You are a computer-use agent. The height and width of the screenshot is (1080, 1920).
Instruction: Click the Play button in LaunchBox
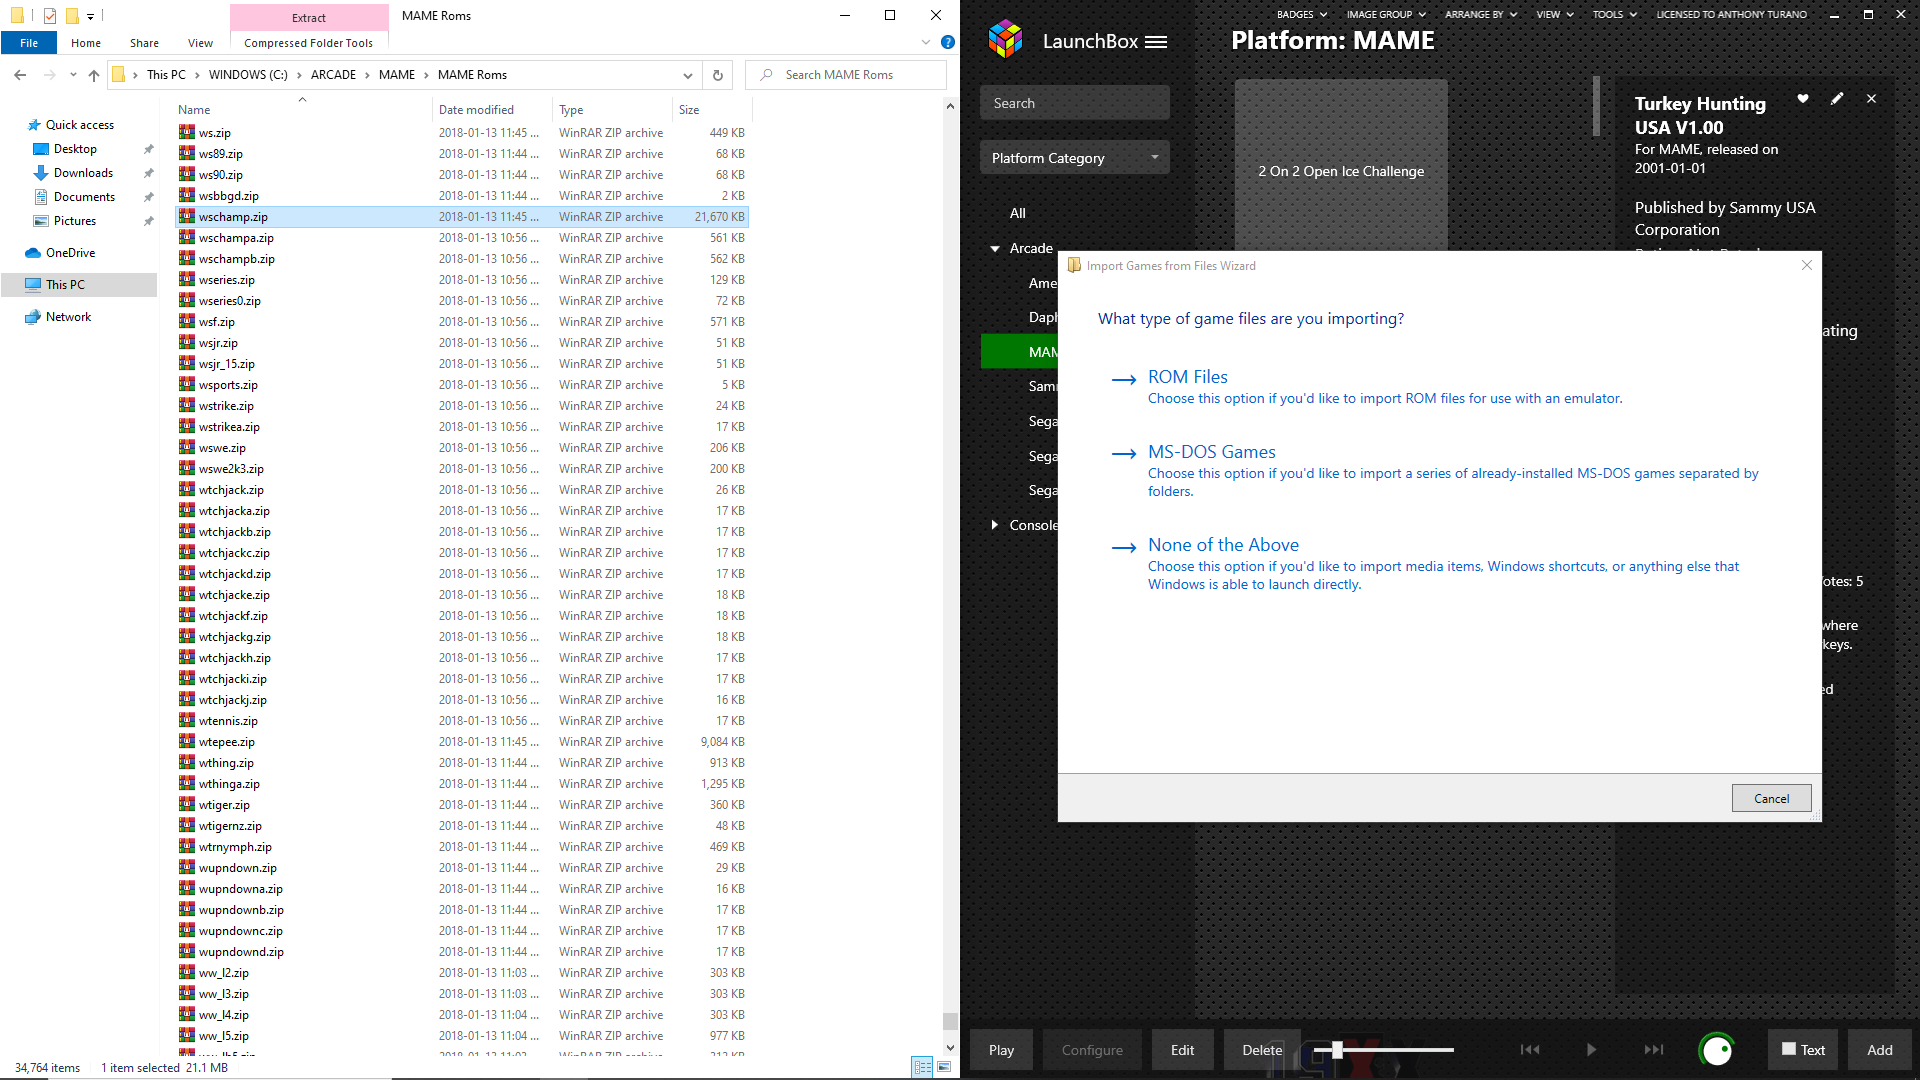[1001, 1050]
